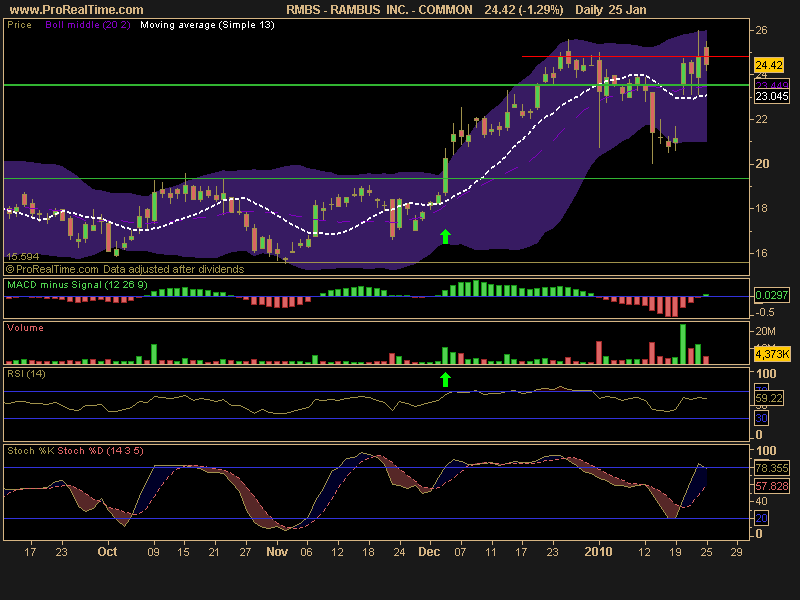Click the MACD minus Signal (12 26 9) label
Screen dimensions: 800x600
click(77, 285)
